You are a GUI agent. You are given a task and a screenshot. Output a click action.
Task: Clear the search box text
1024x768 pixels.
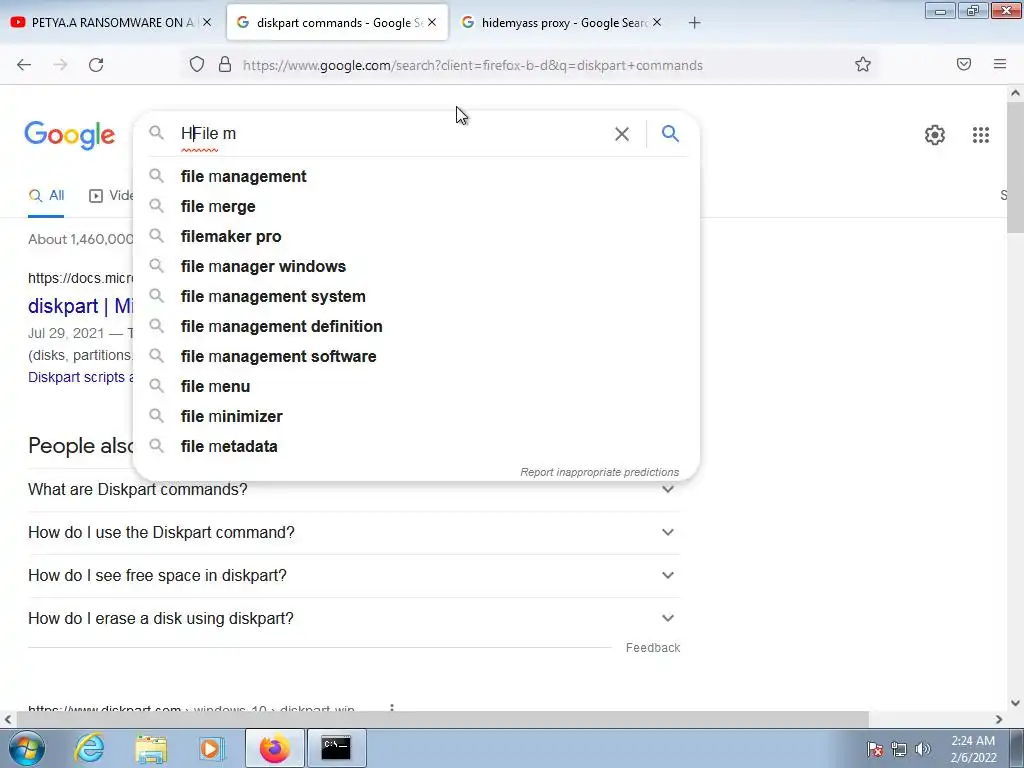[x=622, y=134]
